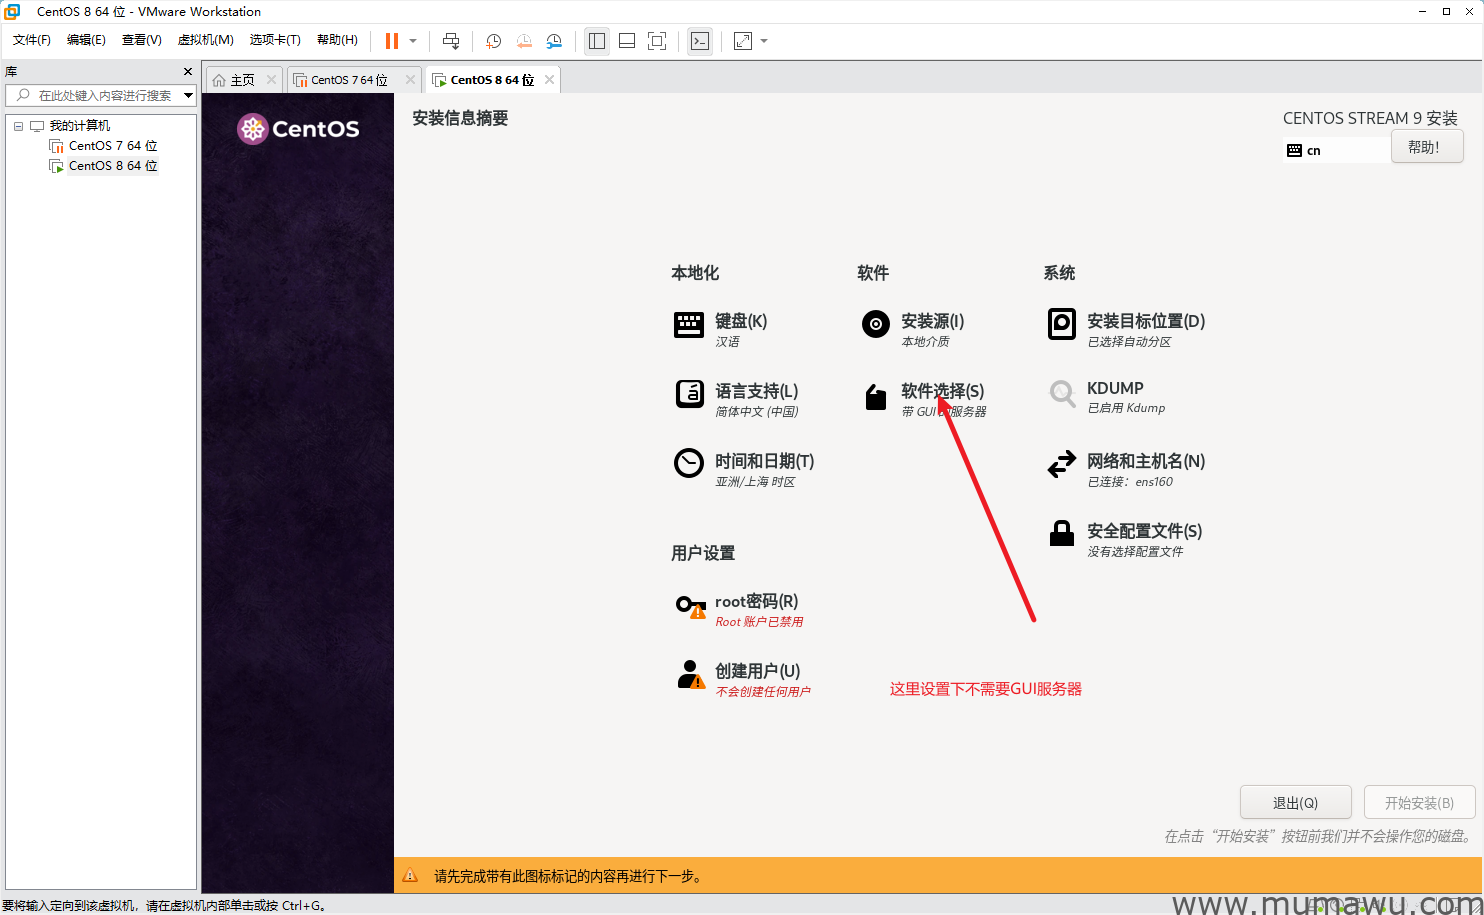
Task: Click the root密码 key icon
Action: pos(689,603)
